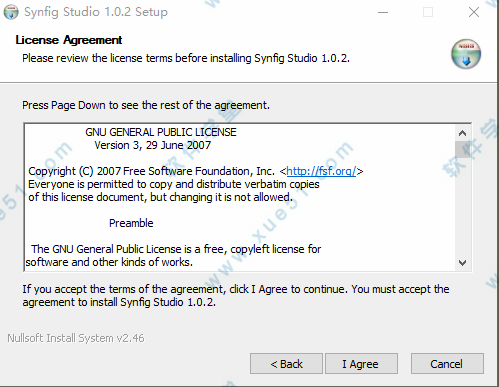The width and height of the screenshot is (499, 387).
Task: Click the GNU GENERAL PUBLIC LICENSE title
Action: pyautogui.click(x=161, y=132)
